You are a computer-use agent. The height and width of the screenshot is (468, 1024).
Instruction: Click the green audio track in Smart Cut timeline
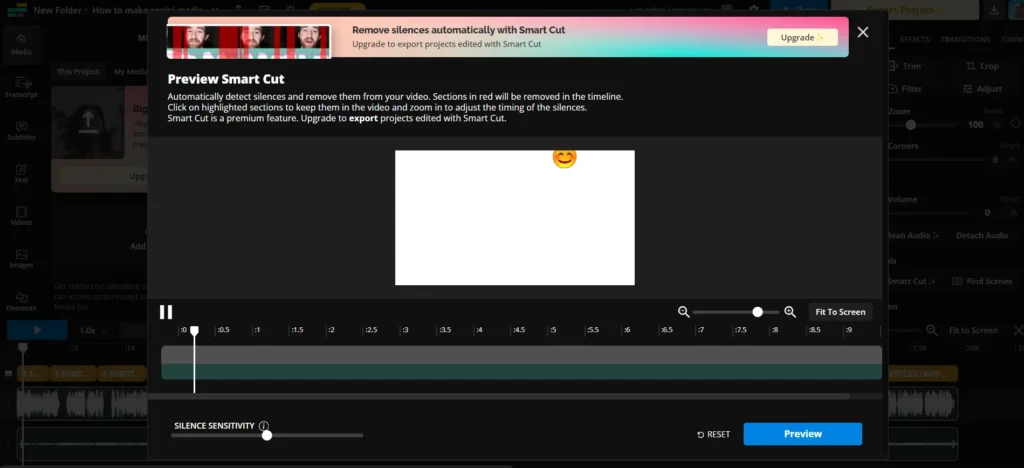[521, 371]
